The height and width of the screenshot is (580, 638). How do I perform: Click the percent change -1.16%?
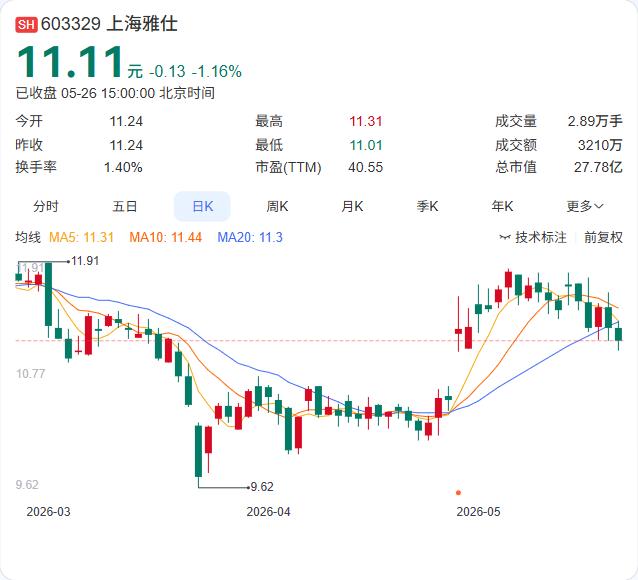coord(216,72)
